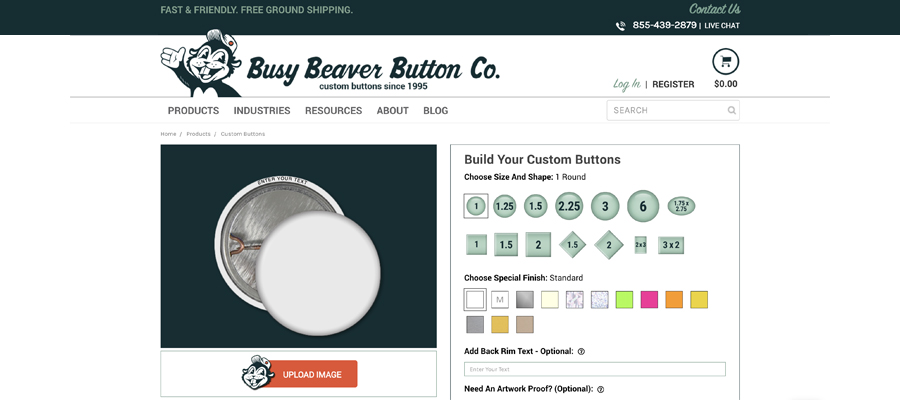Pick the 1.75 x 2.75 oval shape
900x400 pixels.
681,206
